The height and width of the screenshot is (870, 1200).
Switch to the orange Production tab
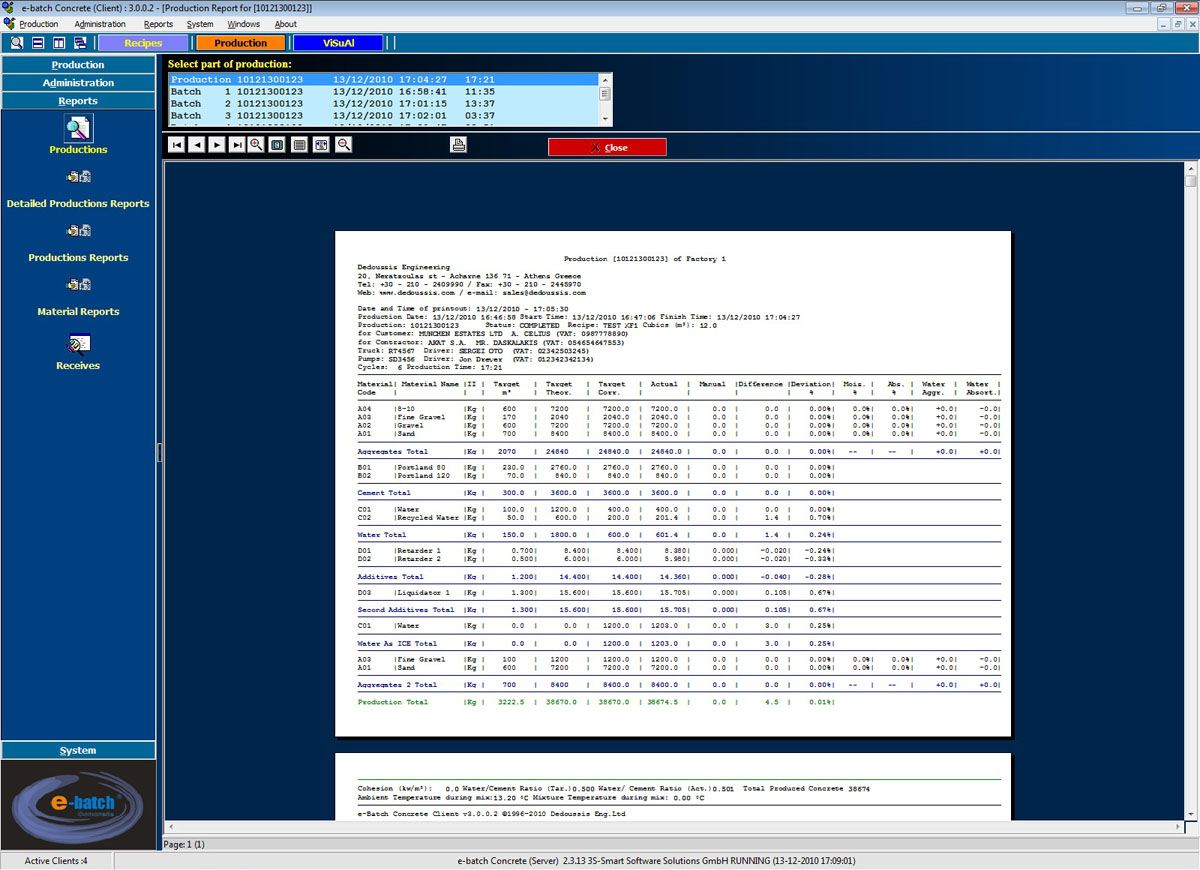click(x=240, y=43)
